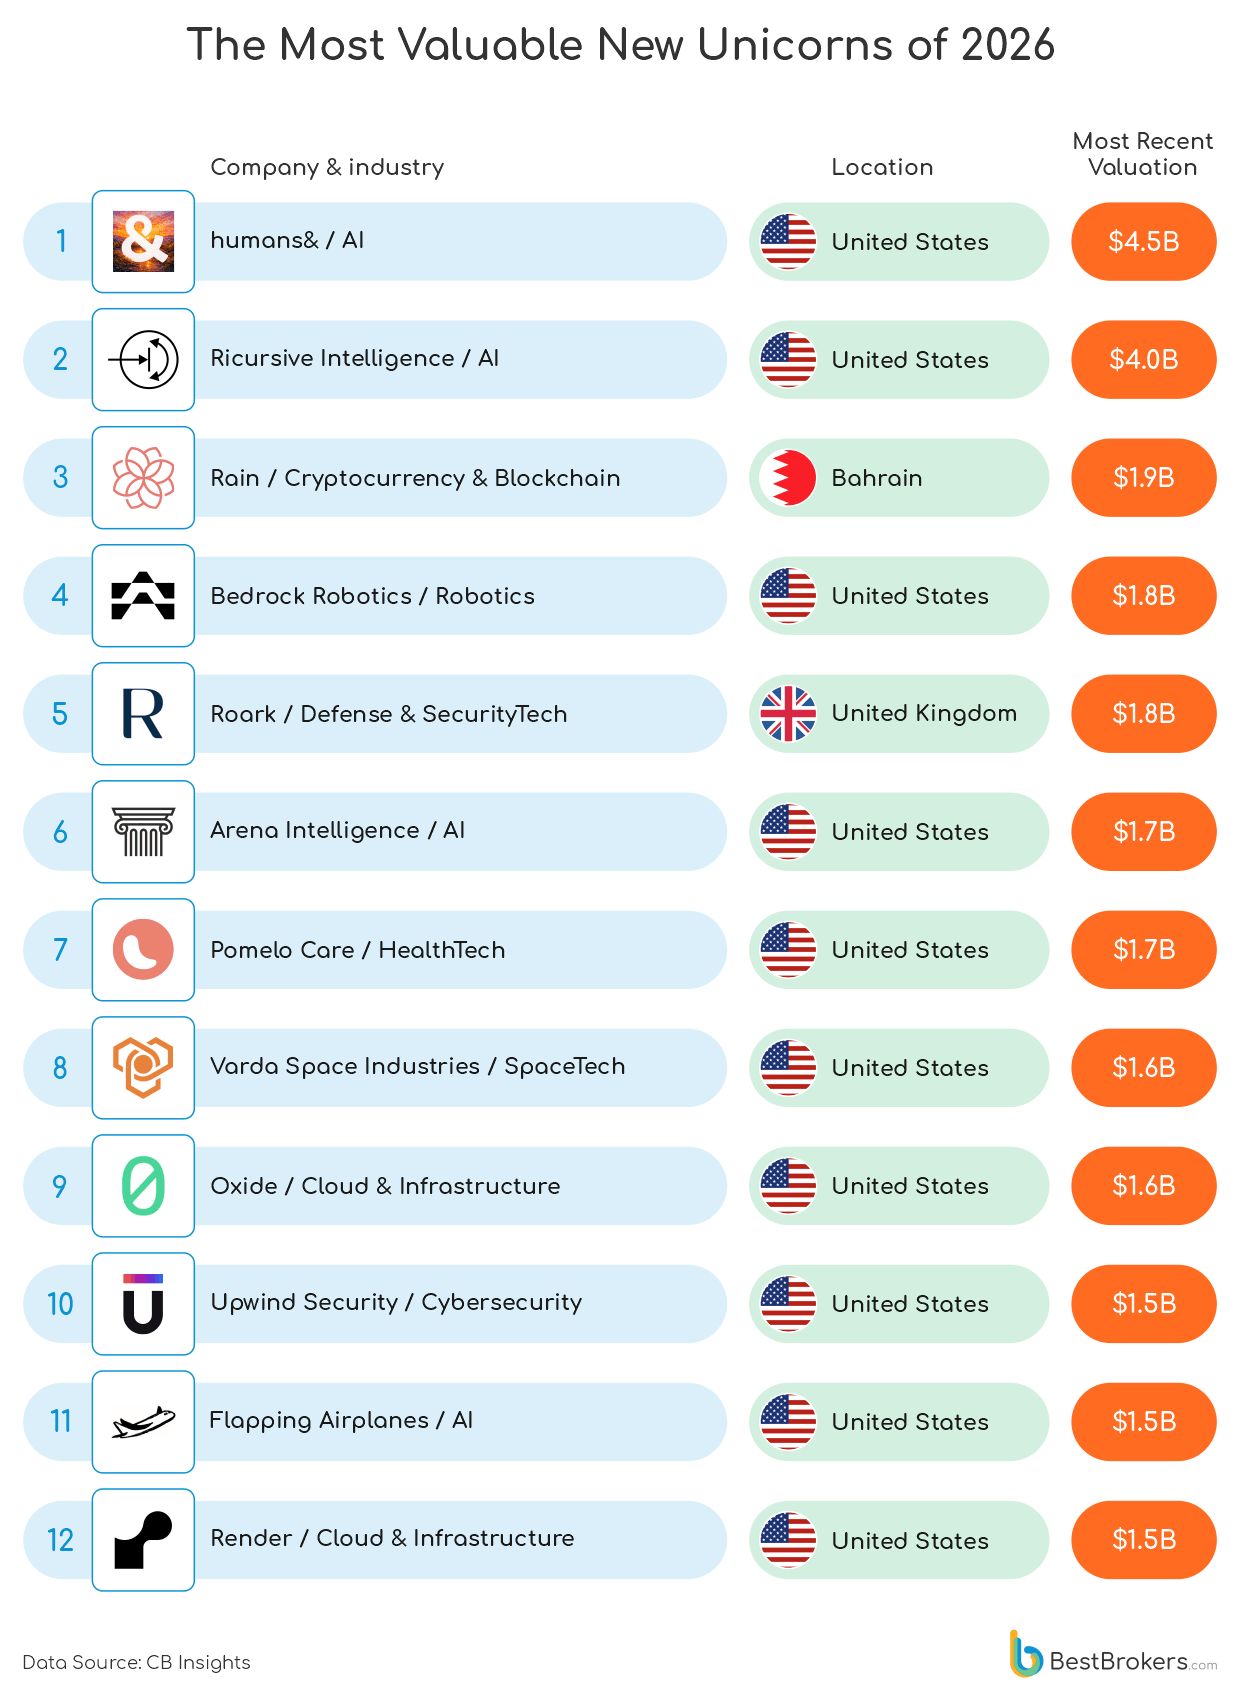Click the Varda Space Industries hexagon logo
The image size is (1240, 1698).
pyautogui.click(x=143, y=1067)
